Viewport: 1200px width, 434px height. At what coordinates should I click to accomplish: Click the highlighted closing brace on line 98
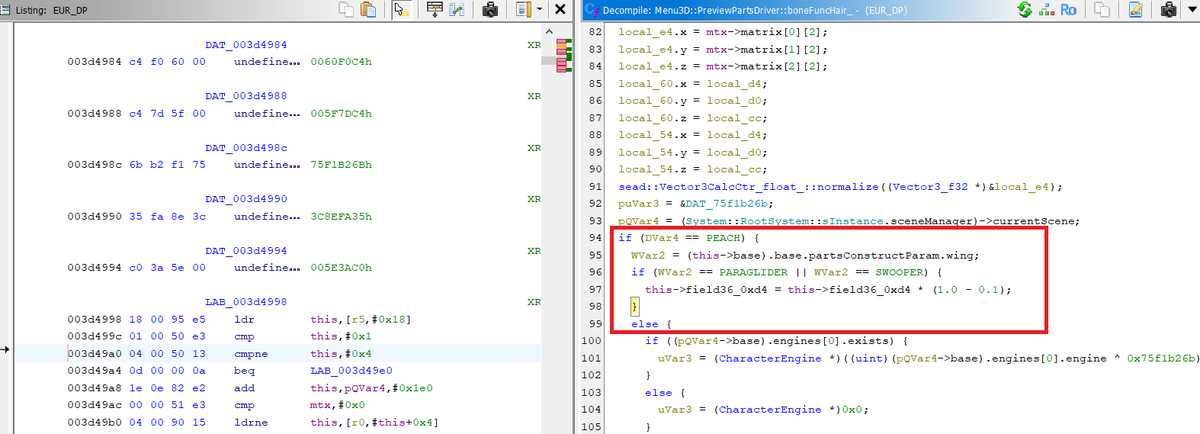point(634,306)
